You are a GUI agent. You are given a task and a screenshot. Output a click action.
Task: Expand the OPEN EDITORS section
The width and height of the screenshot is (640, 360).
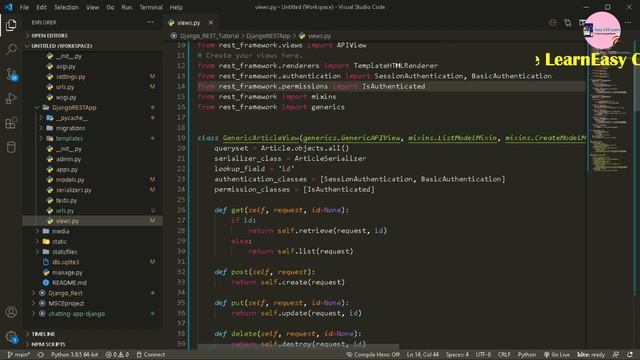pos(49,36)
